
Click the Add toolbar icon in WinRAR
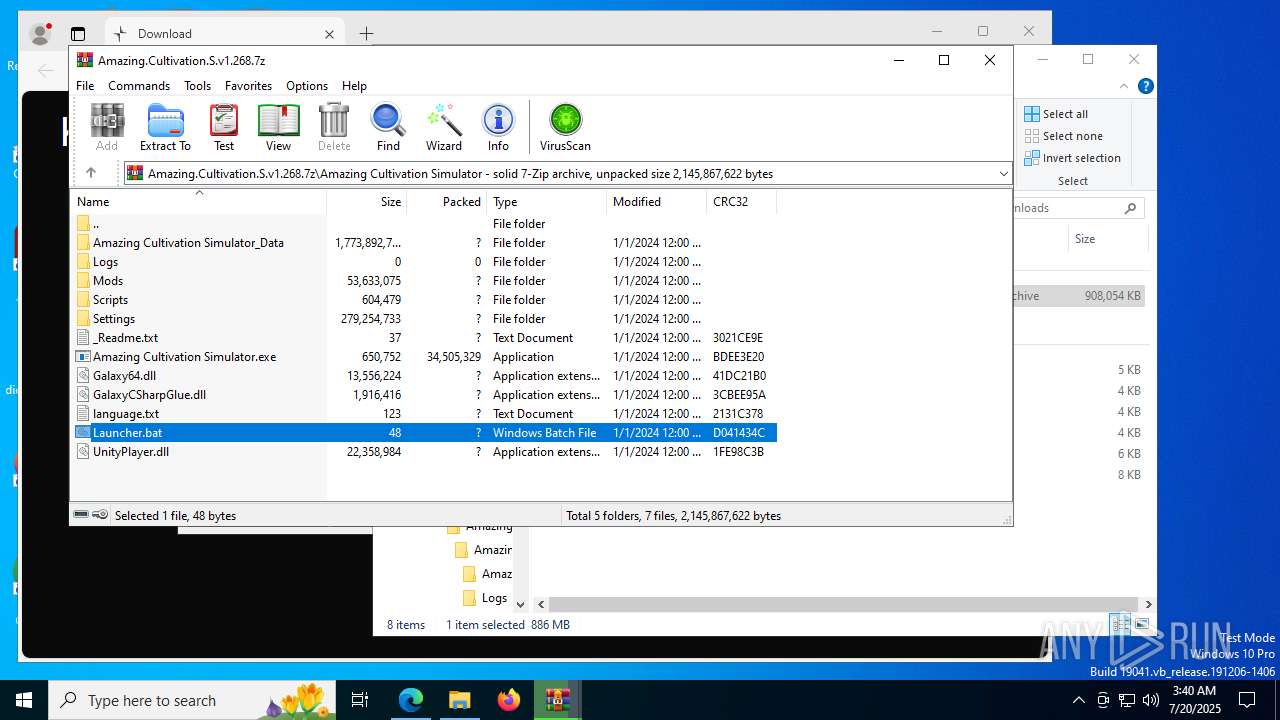pyautogui.click(x=107, y=128)
